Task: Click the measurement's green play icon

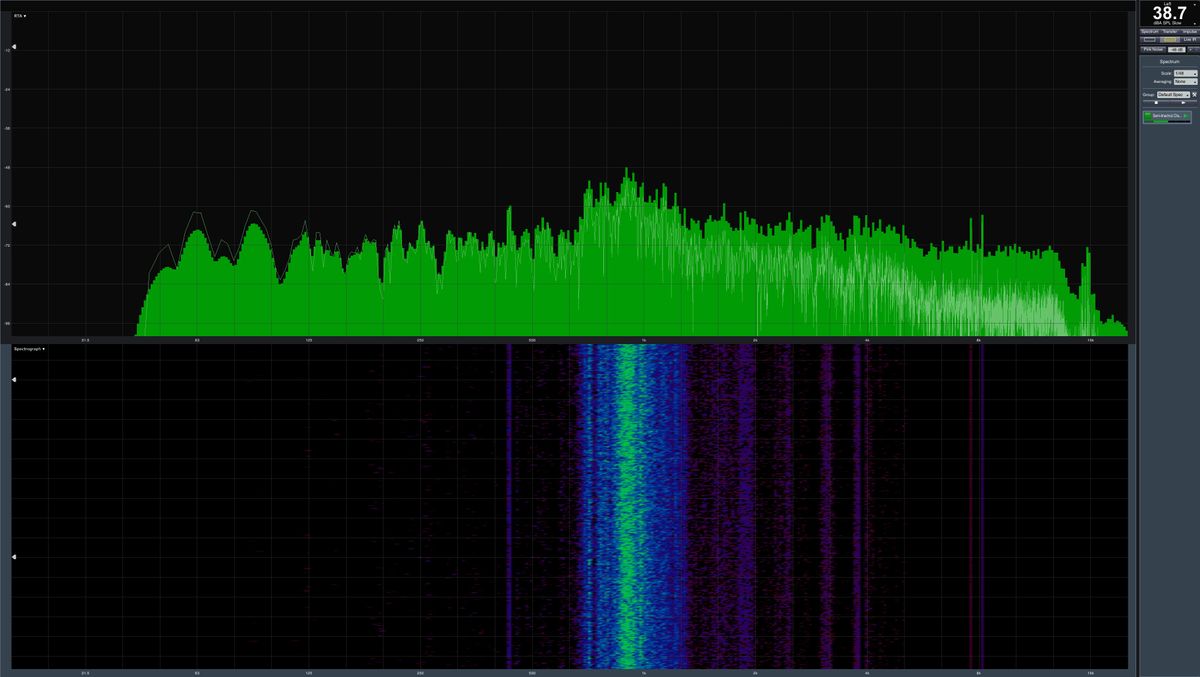Action: click(1186, 116)
